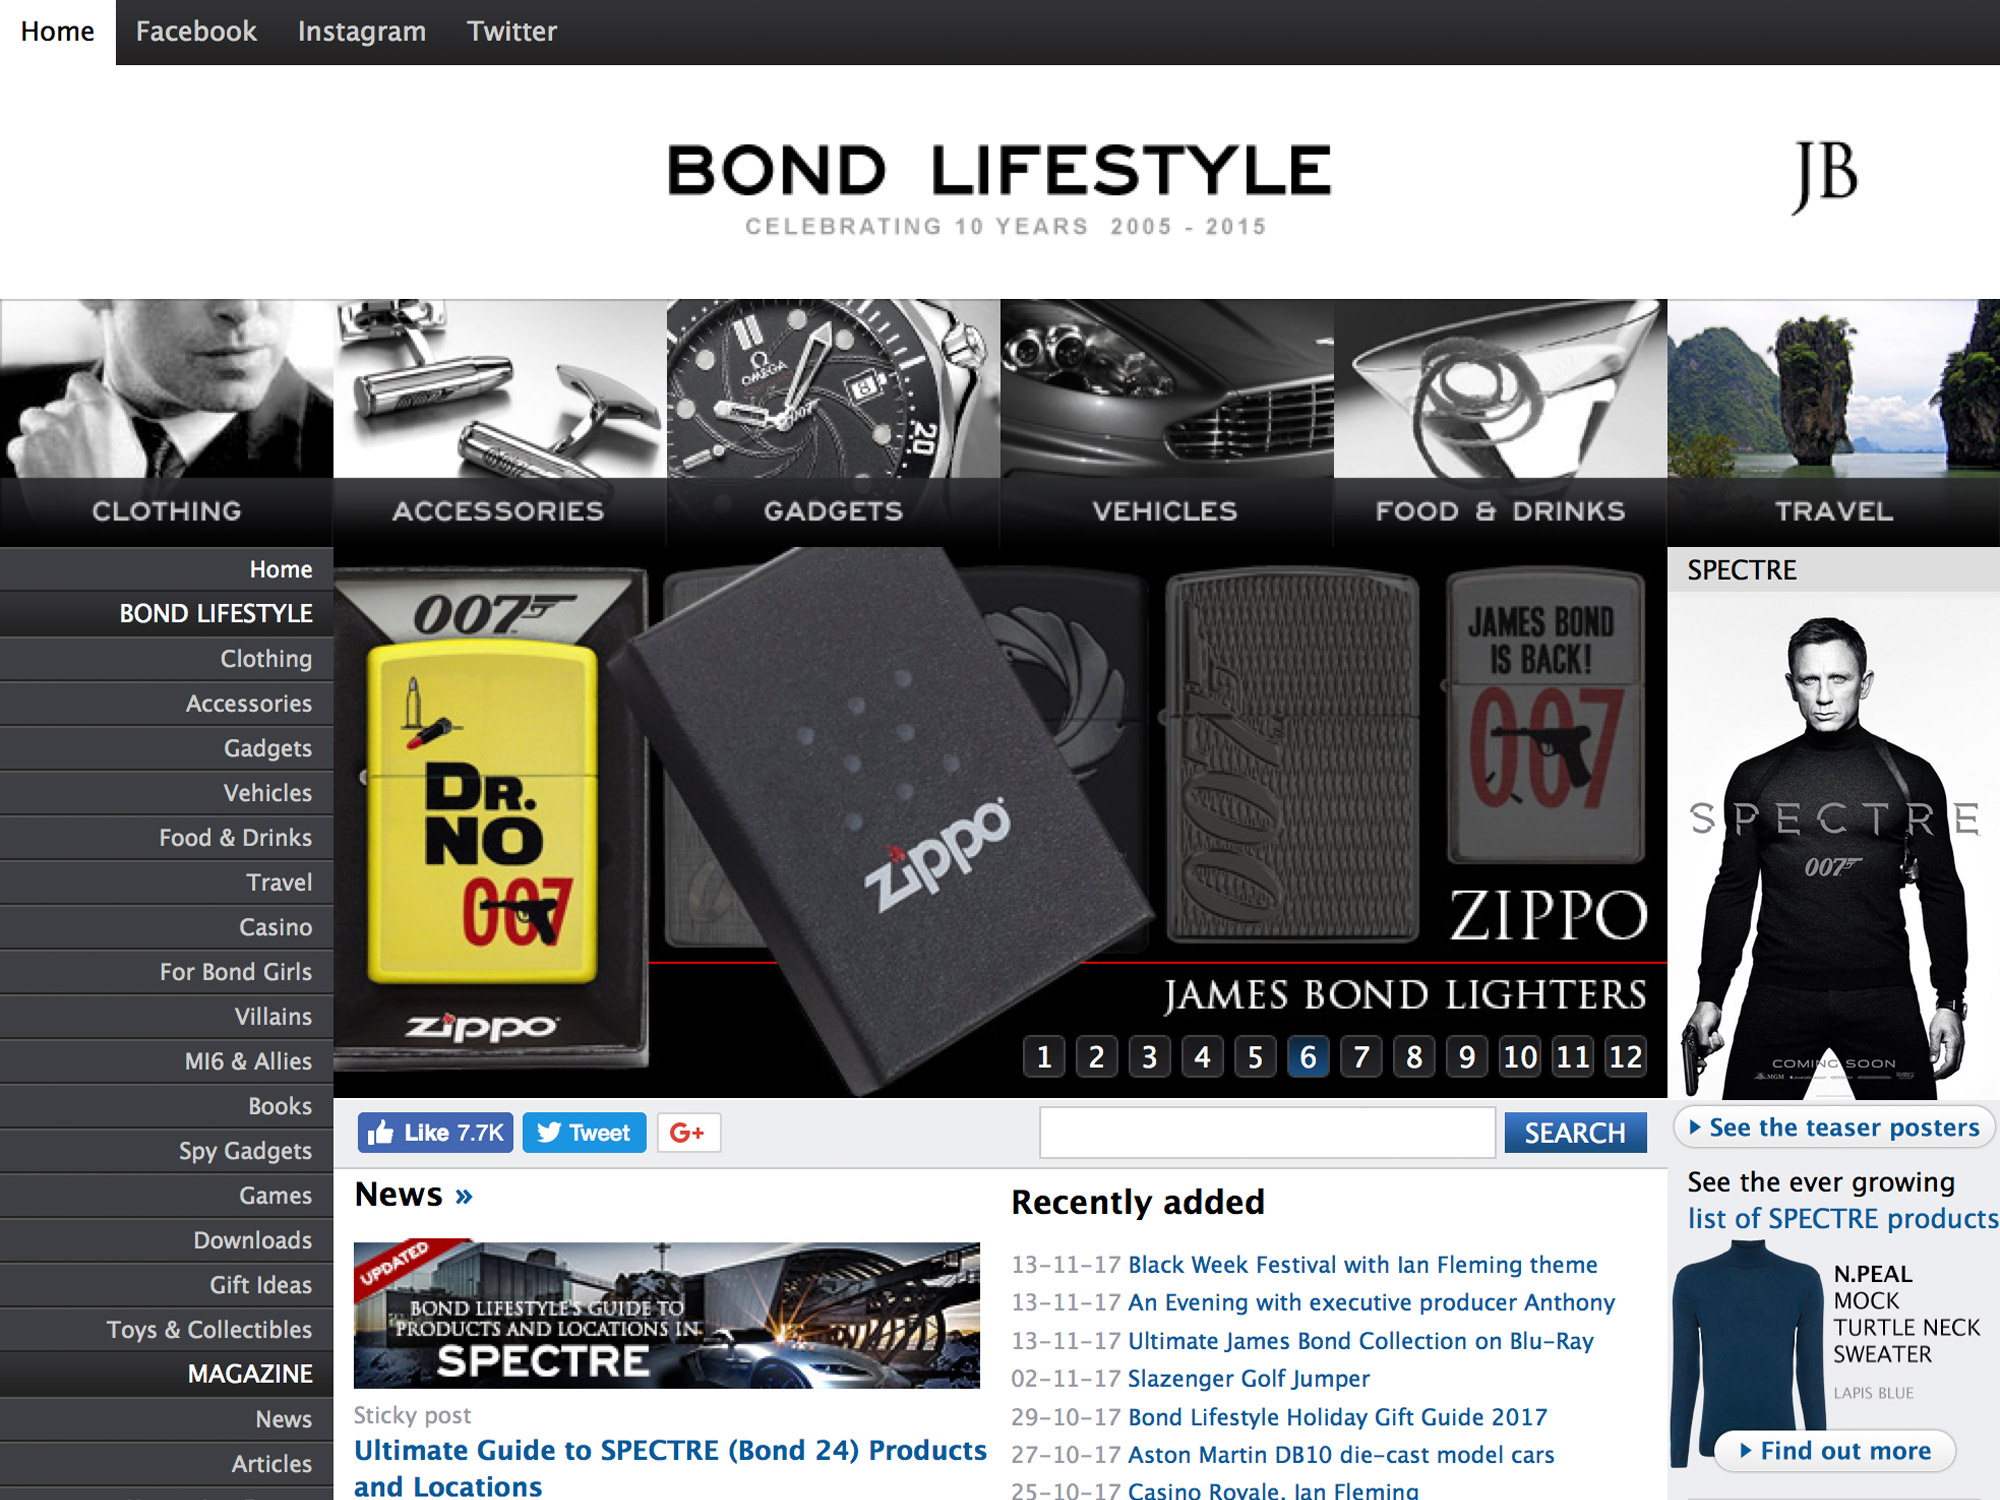
Task: Open the JB logo in header
Action: click(1826, 177)
